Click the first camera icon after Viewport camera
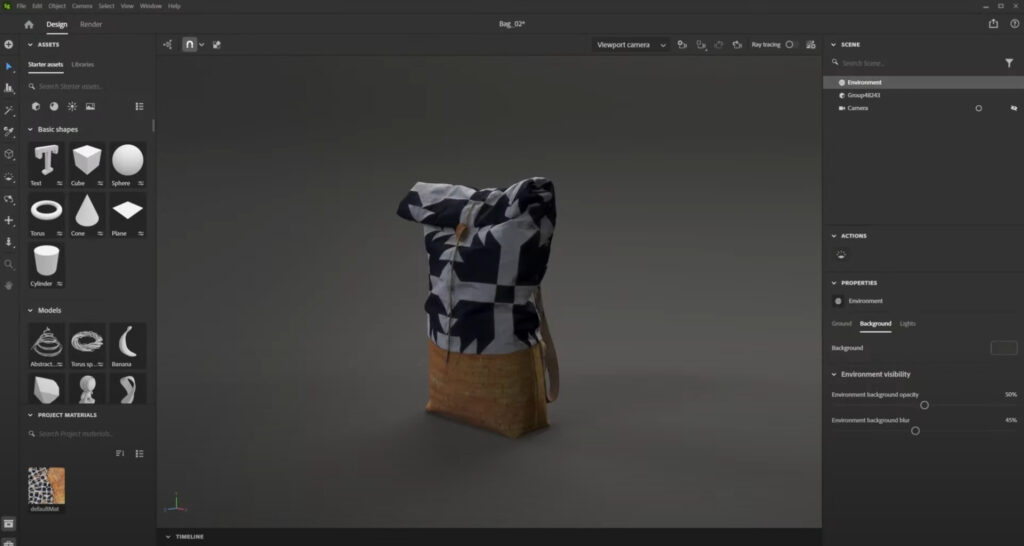 point(682,44)
